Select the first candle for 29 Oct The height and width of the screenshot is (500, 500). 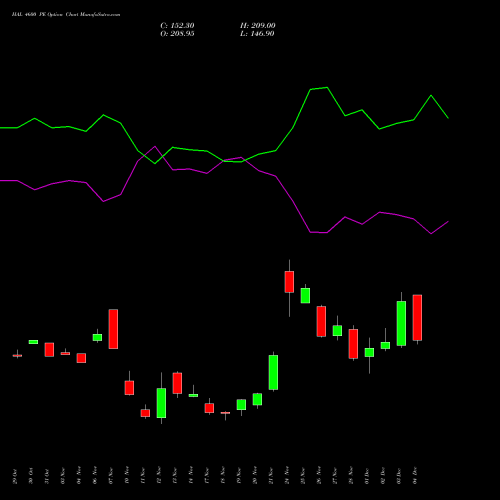pyautogui.click(x=17, y=355)
